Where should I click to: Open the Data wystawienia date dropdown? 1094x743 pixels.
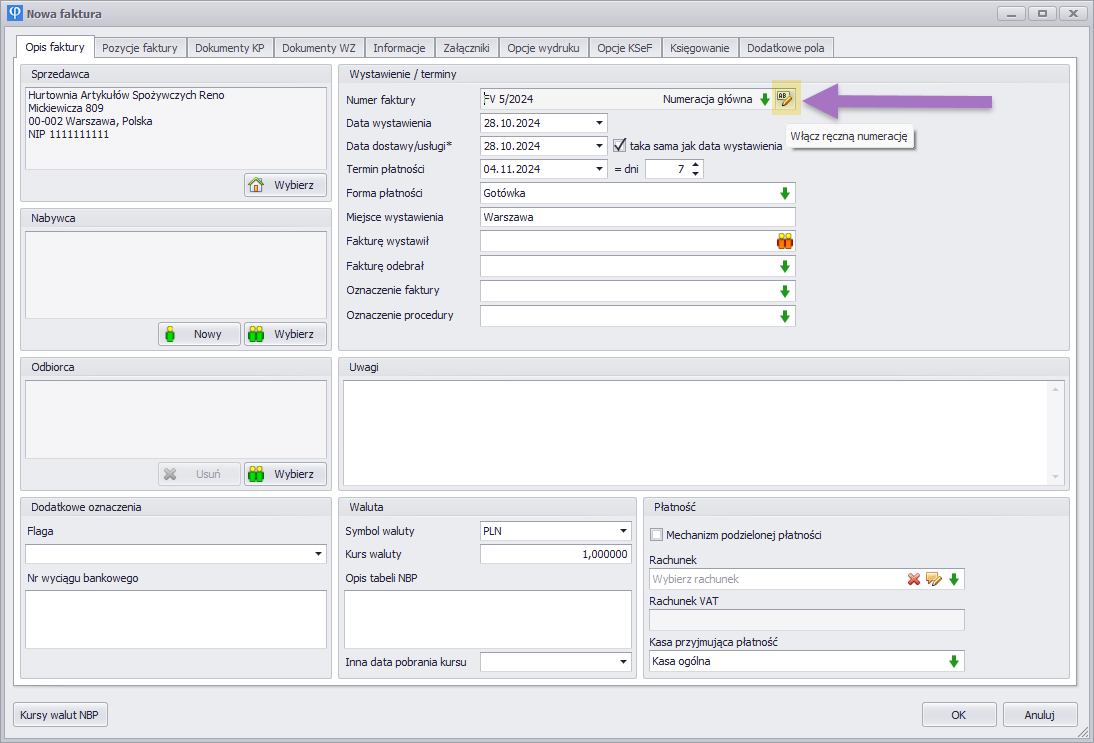[600, 123]
